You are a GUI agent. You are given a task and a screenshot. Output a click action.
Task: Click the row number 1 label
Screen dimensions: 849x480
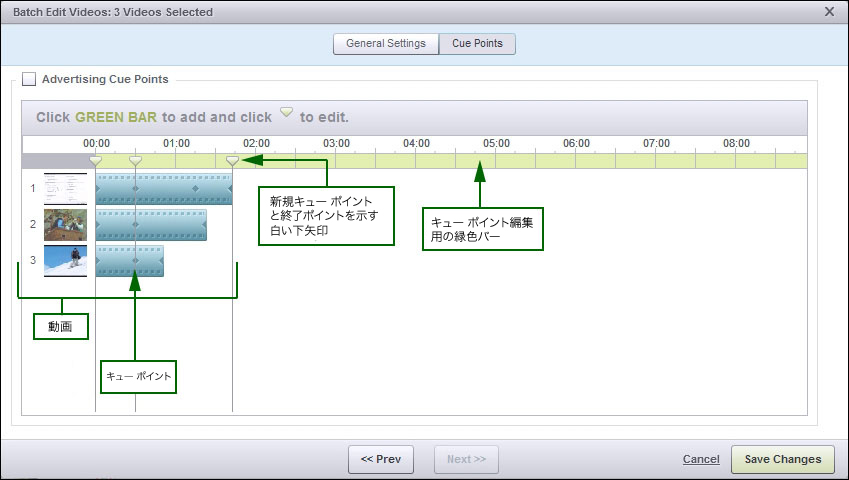[x=33, y=188]
